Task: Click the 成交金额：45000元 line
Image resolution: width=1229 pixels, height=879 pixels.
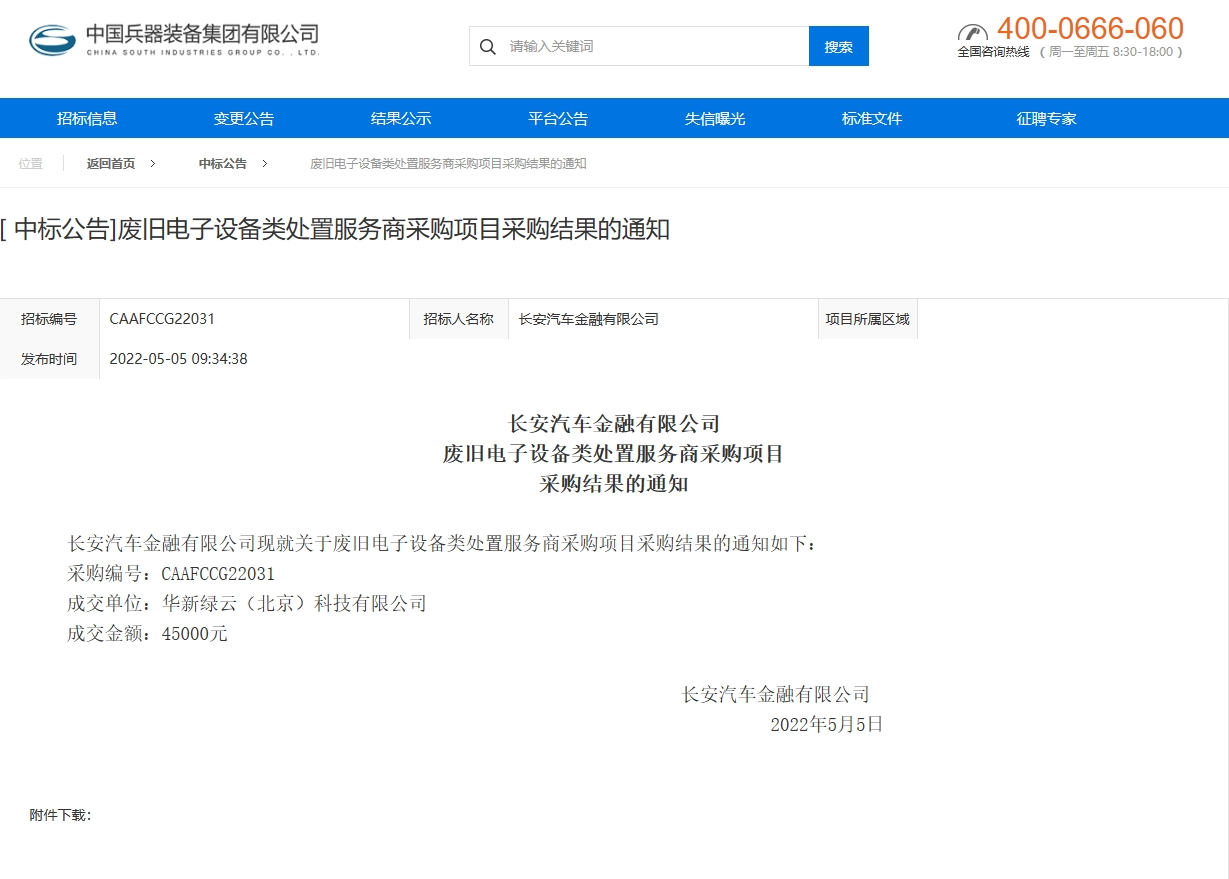Action: 147,633
